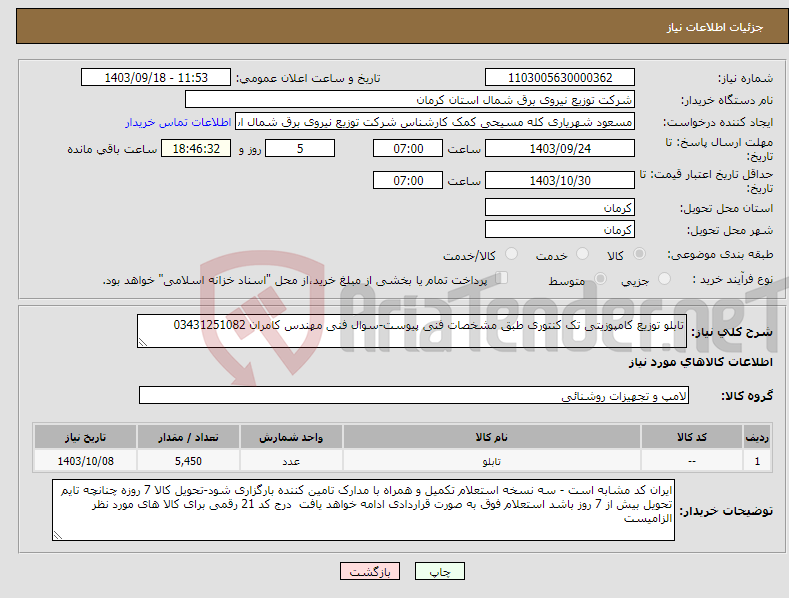Screen dimensions: 789x598
Task: Click the unit cell عدد
Action: click(x=291, y=461)
